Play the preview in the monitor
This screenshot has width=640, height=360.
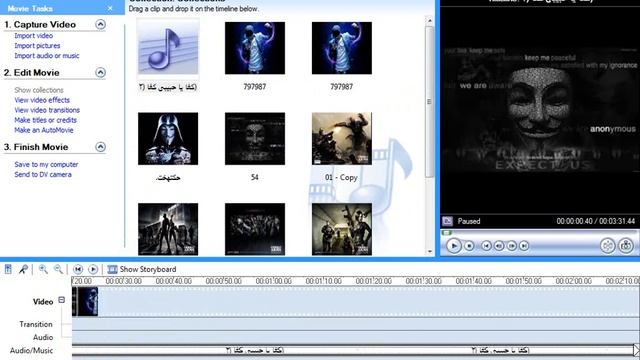[453, 246]
